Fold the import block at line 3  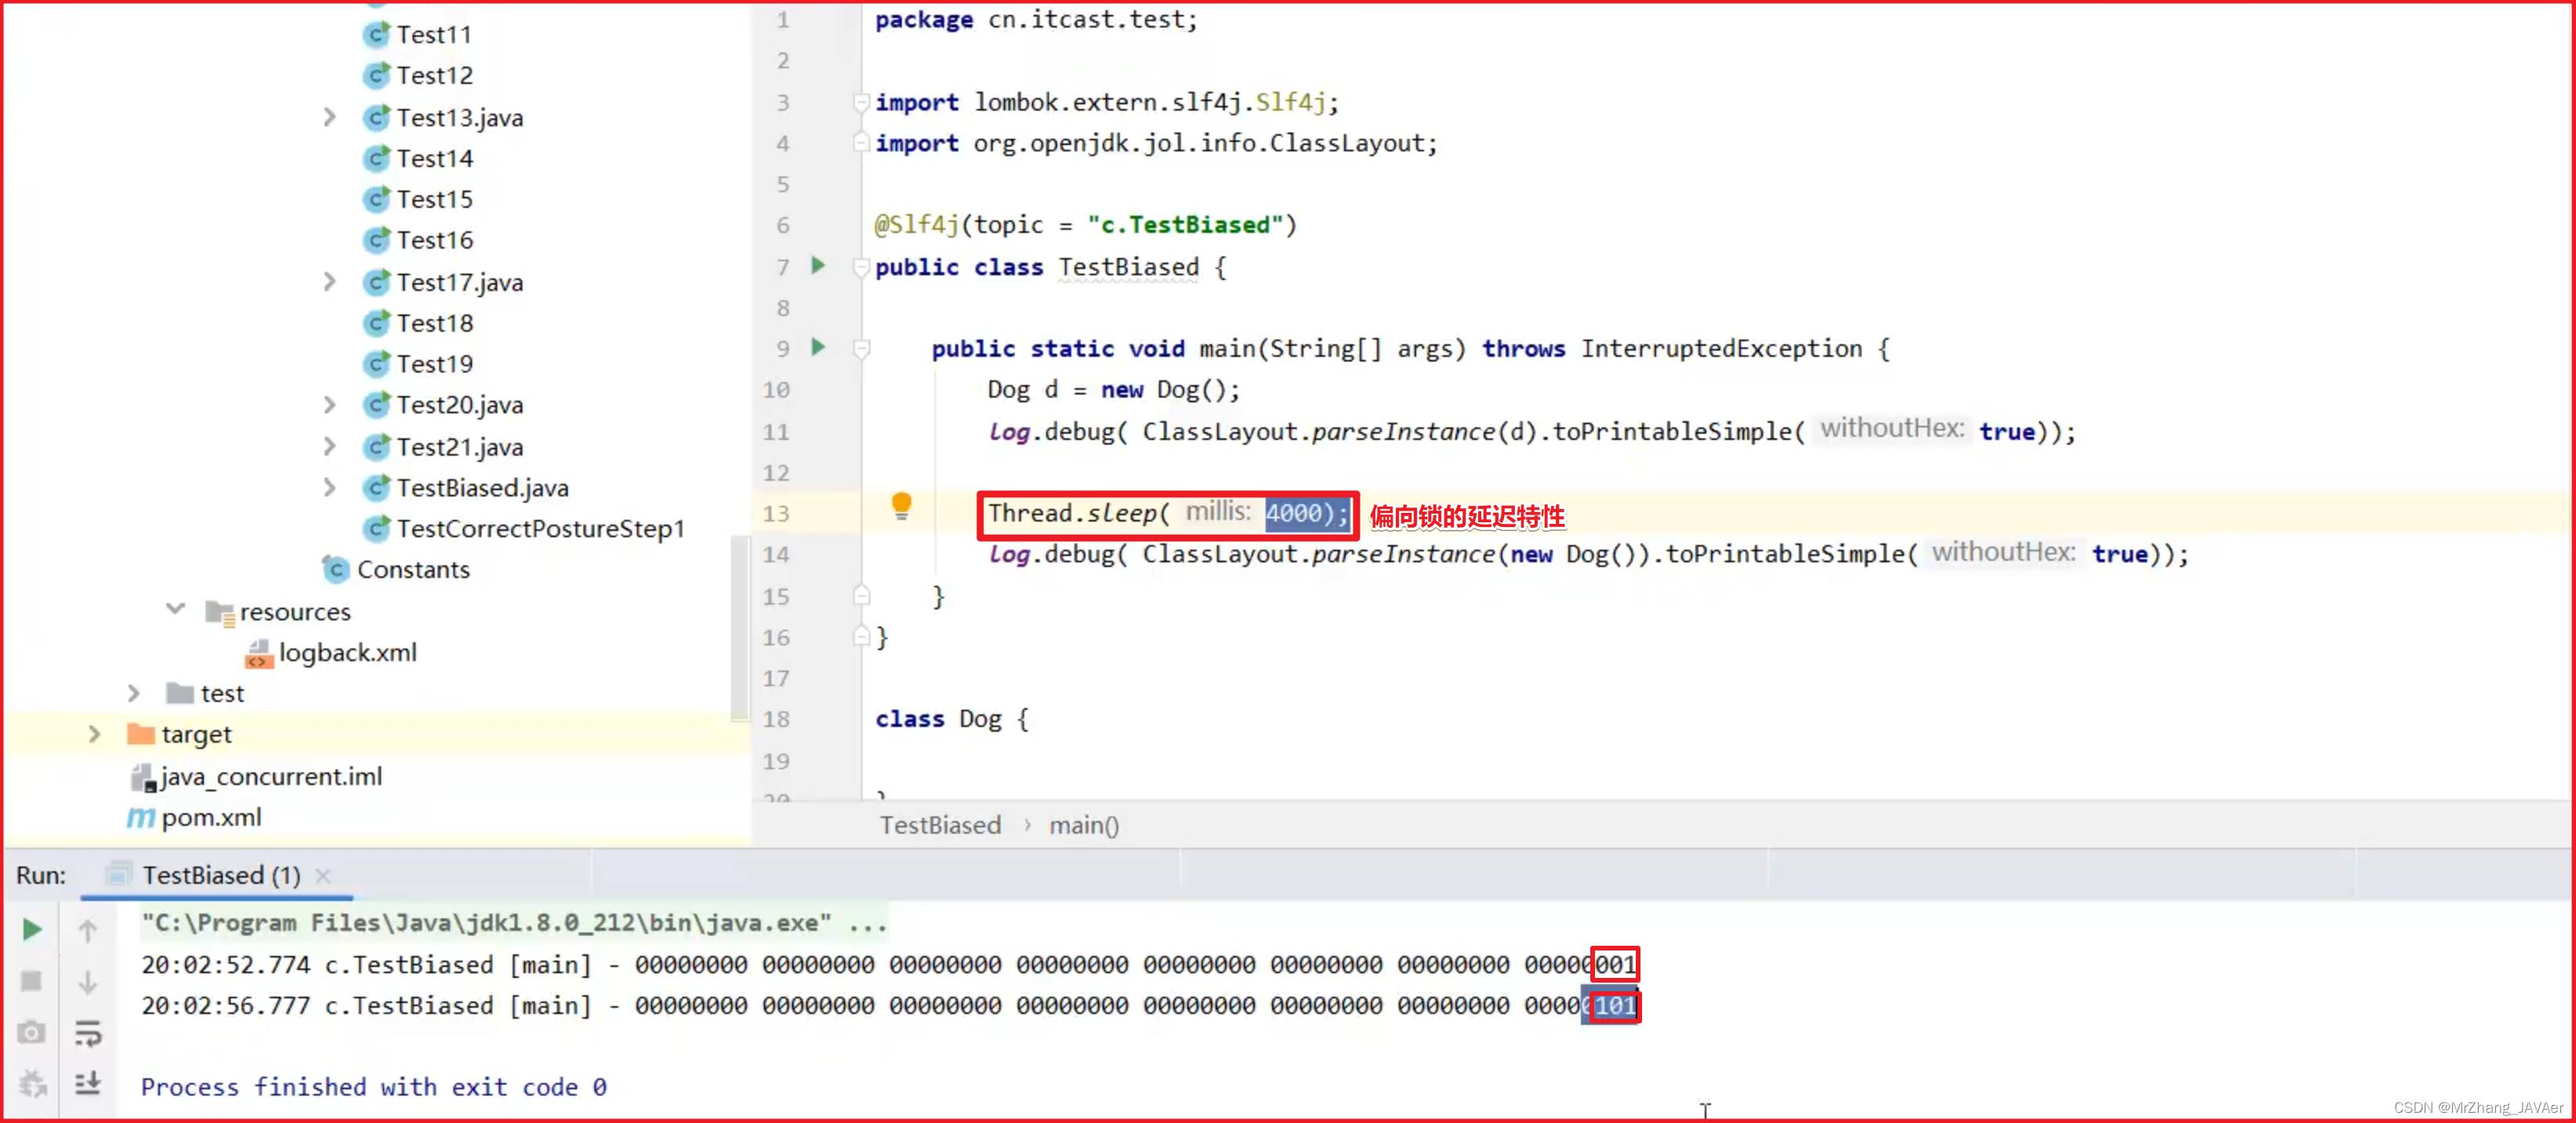861,101
